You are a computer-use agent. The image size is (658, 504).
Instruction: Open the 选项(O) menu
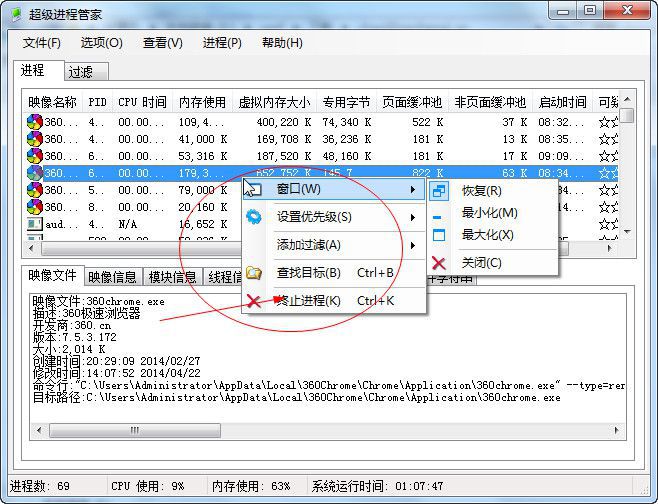click(102, 43)
